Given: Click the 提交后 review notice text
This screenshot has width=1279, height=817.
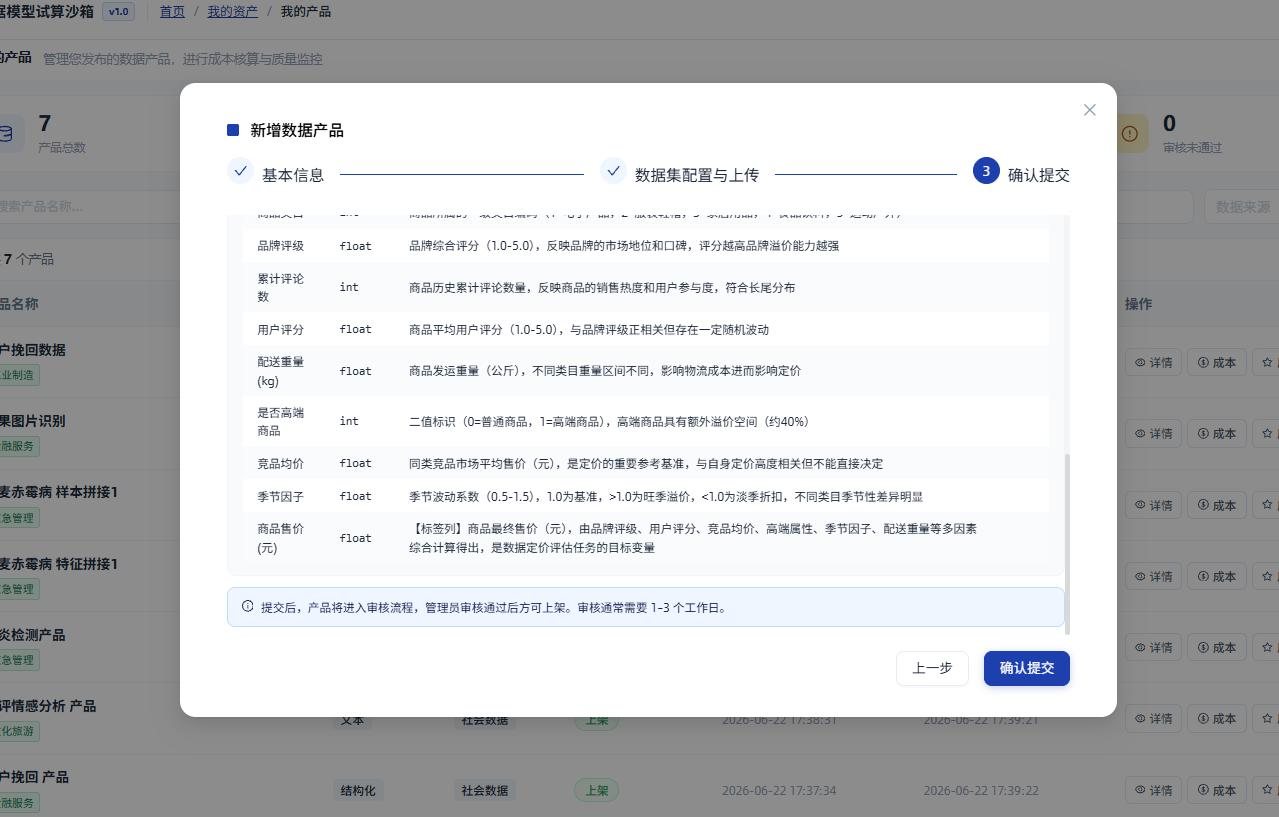Looking at the screenshot, I should click(x=494, y=607).
